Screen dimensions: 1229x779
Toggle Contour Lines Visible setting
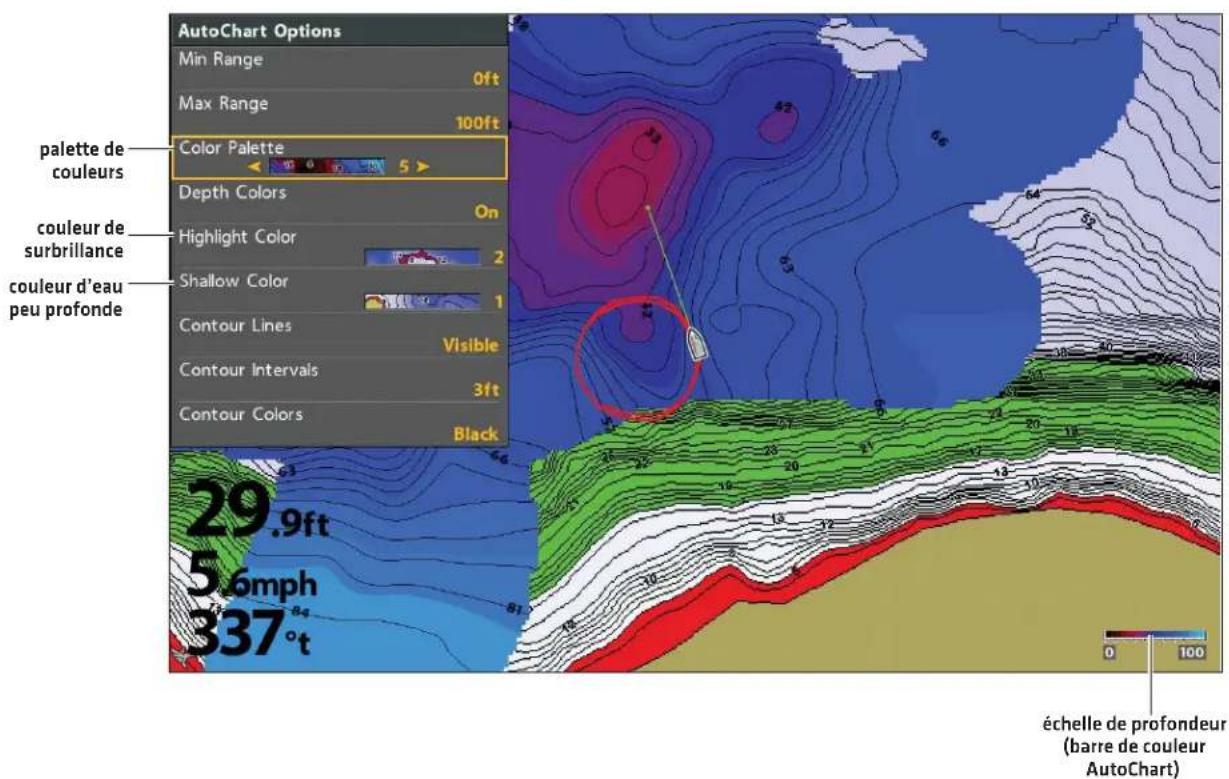coord(339,335)
